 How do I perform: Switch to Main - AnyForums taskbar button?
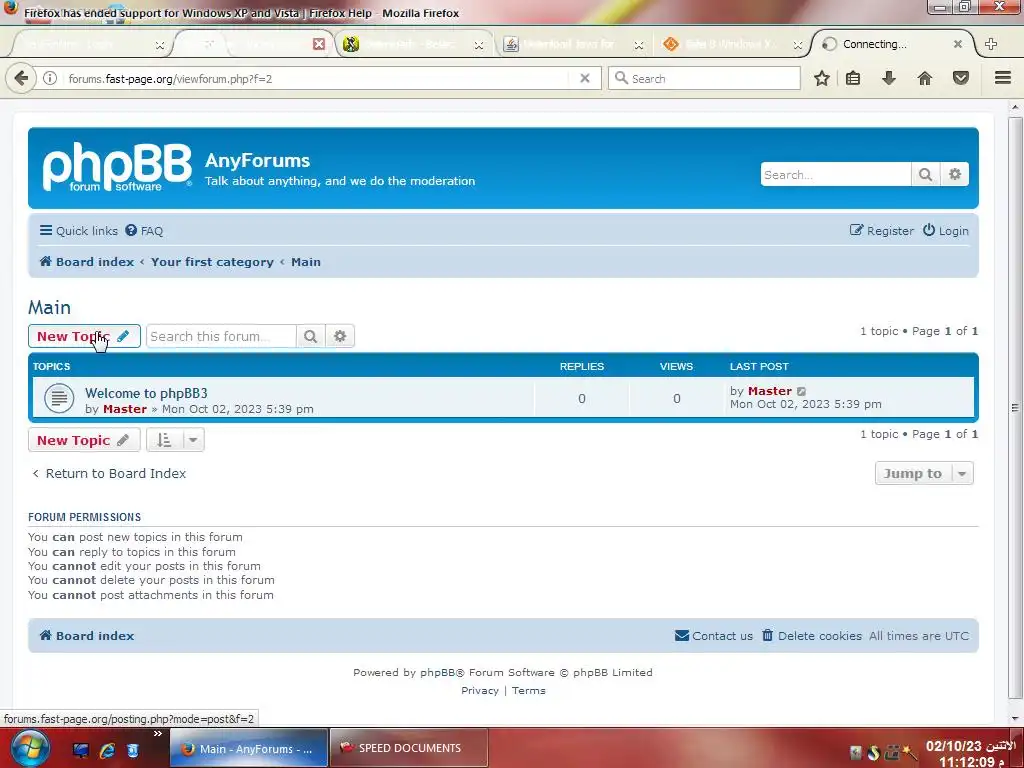[249, 748]
